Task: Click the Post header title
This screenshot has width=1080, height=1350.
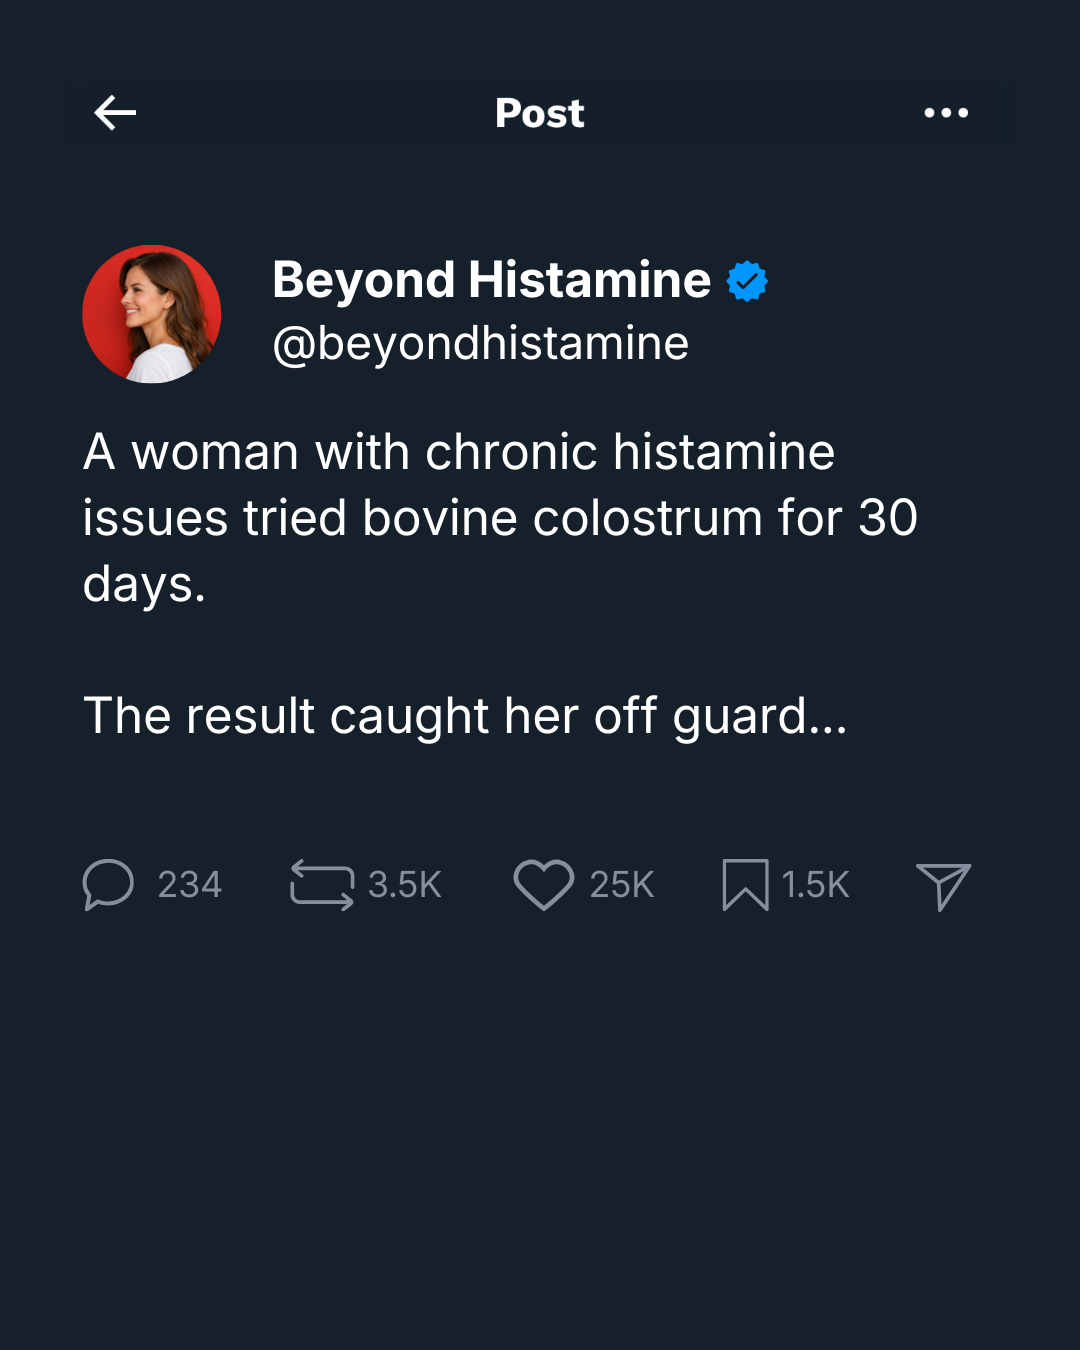Action: click(540, 113)
